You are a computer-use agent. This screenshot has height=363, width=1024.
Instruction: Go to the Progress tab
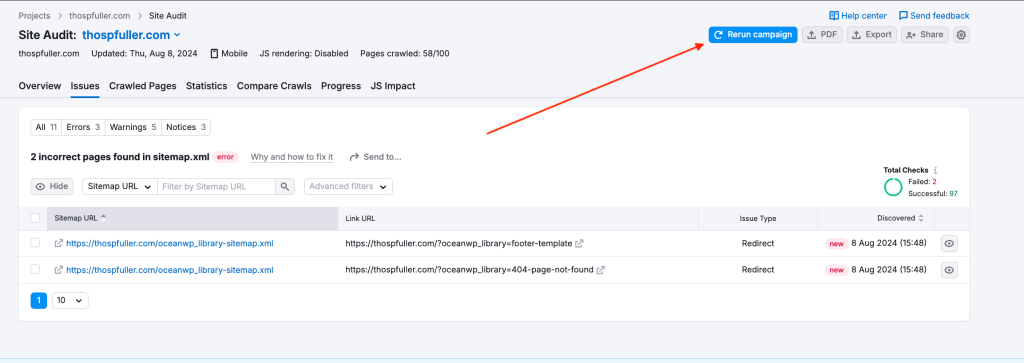(x=341, y=86)
